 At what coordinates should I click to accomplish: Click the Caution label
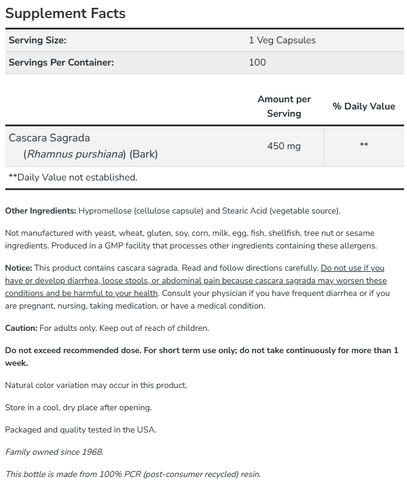point(21,328)
